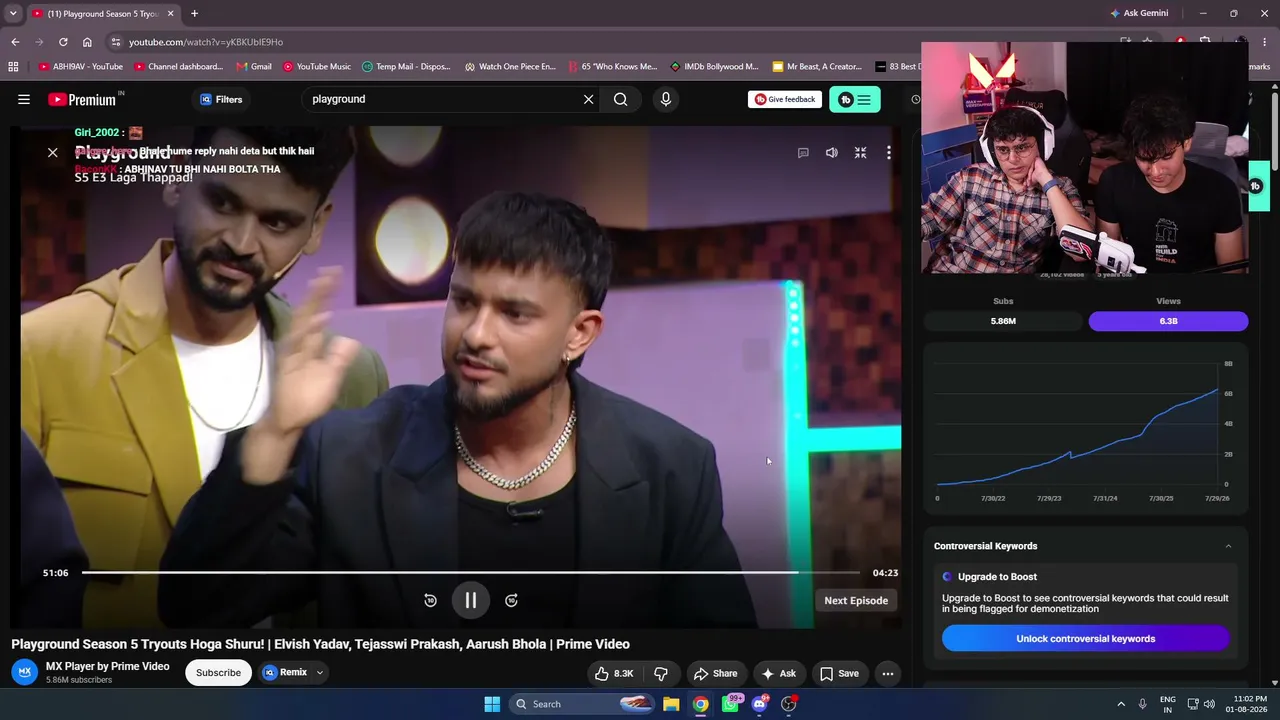Open the player's three-dot options menu
The height and width of the screenshot is (720, 1280).
888,153
